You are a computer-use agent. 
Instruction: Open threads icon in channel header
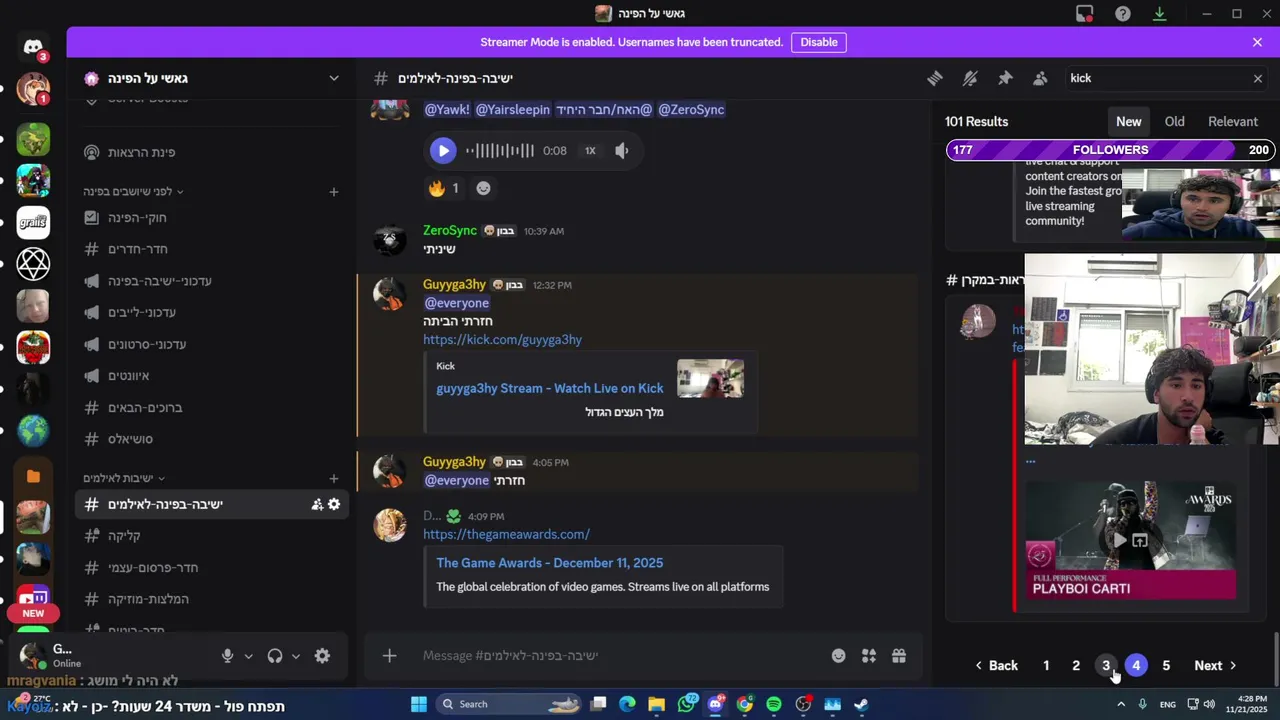coord(935,78)
